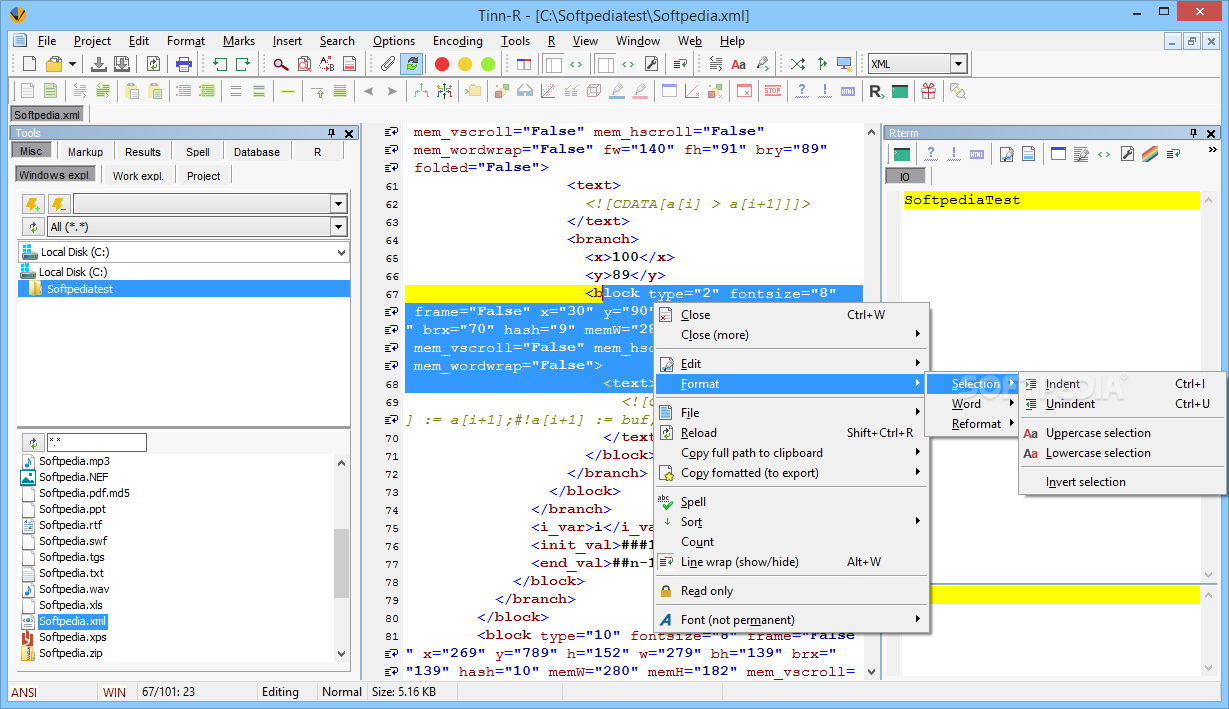This screenshot has height=709, width=1229.
Task: Open the All (*.*) filter dropdown
Action: point(338,227)
